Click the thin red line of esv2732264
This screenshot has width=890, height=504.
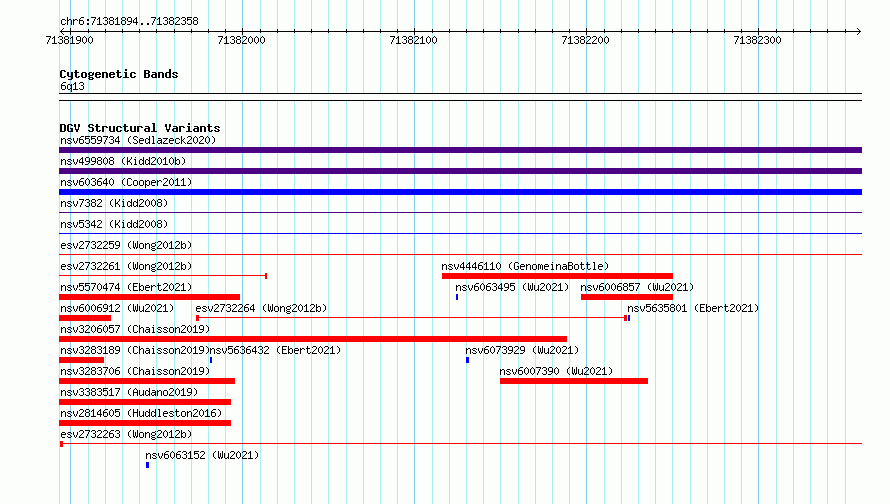[x=412, y=318]
